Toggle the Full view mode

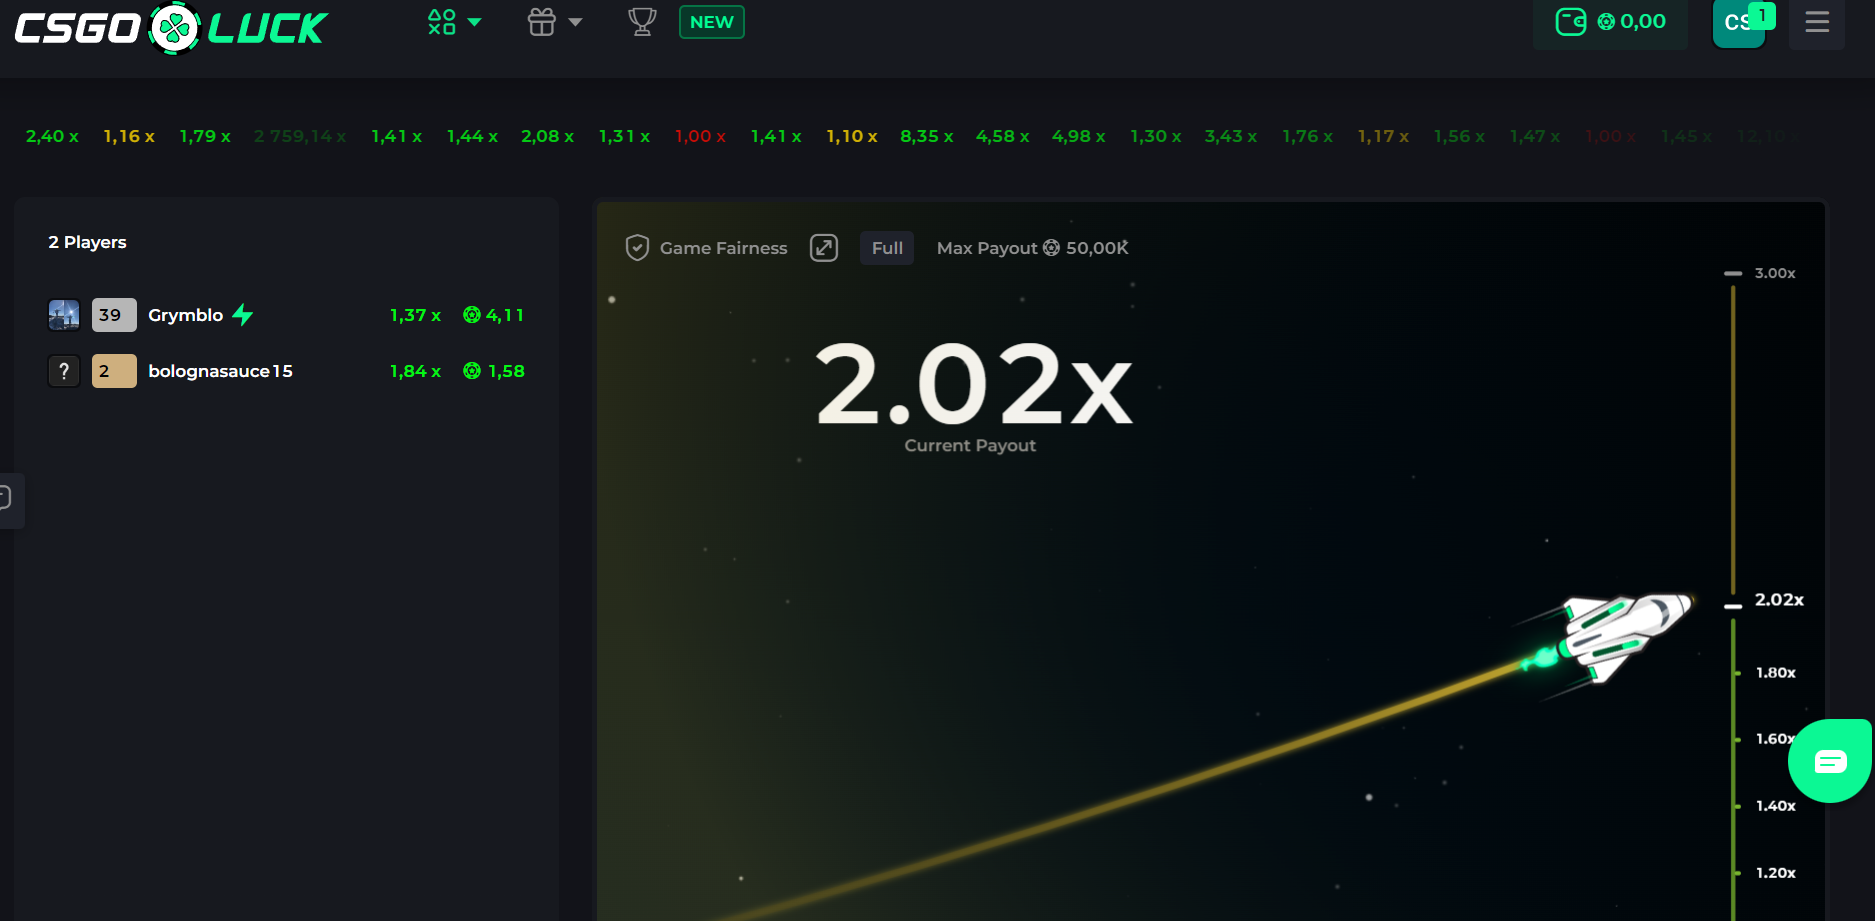[x=886, y=248]
